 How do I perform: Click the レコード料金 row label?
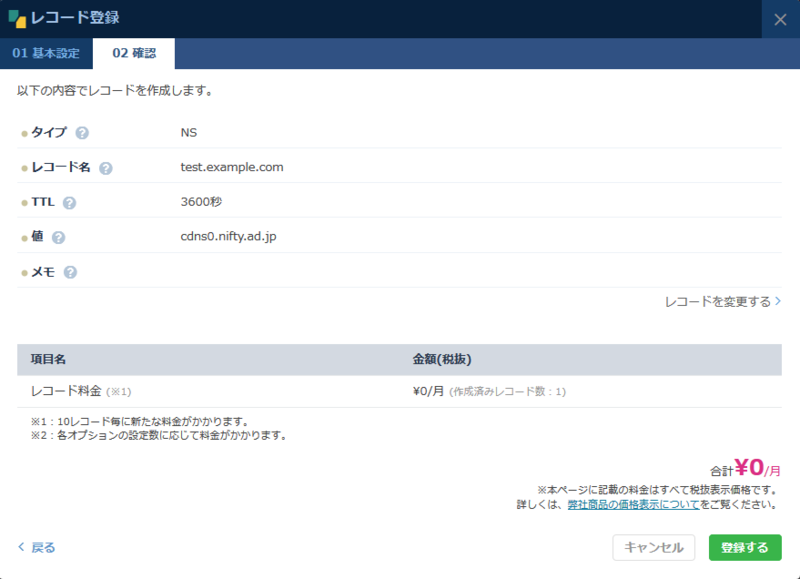click(x=66, y=391)
